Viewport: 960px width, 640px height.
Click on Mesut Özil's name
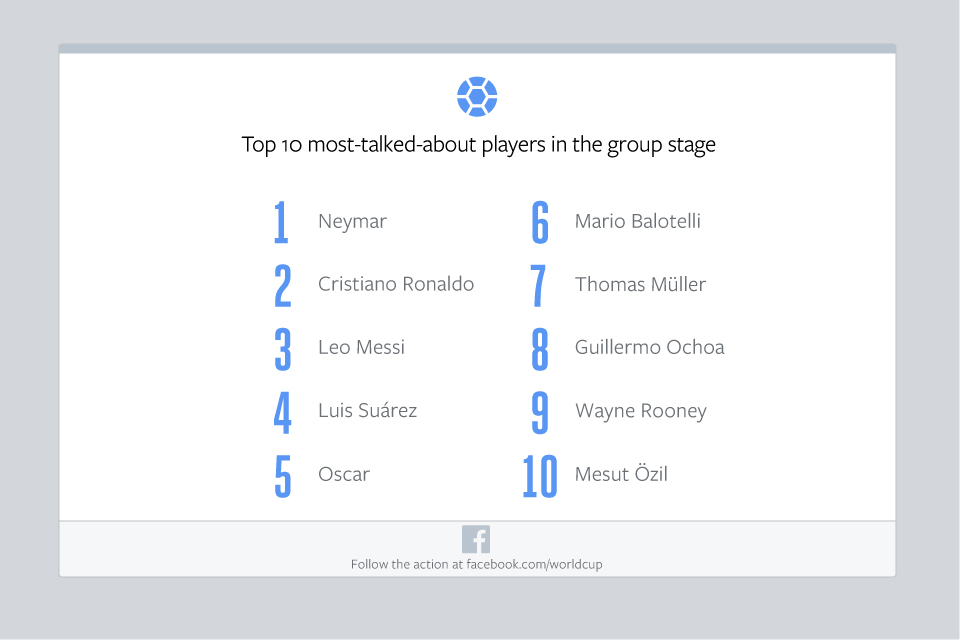pos(621,474)
